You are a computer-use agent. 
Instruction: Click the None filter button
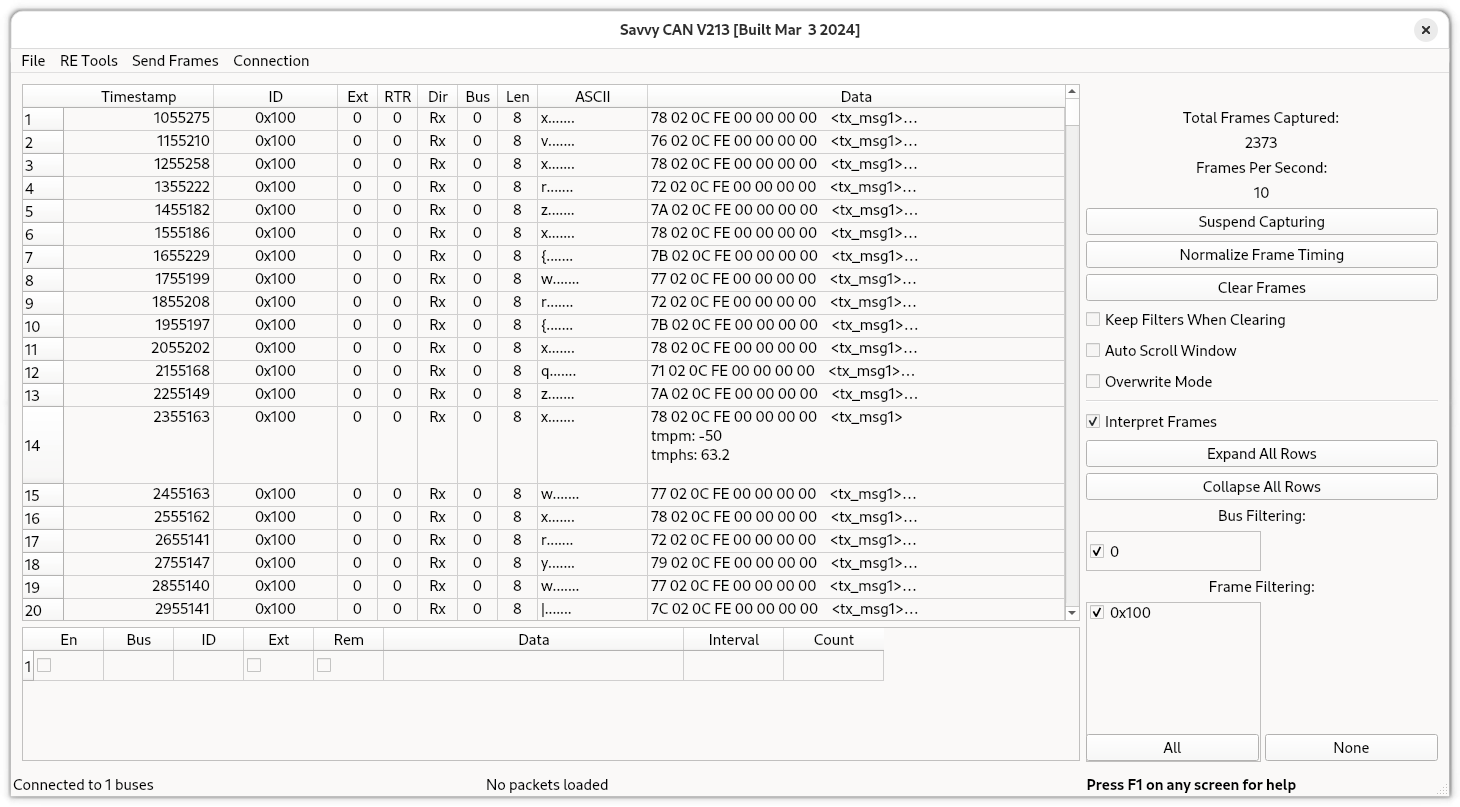[x=1351, y=748]
